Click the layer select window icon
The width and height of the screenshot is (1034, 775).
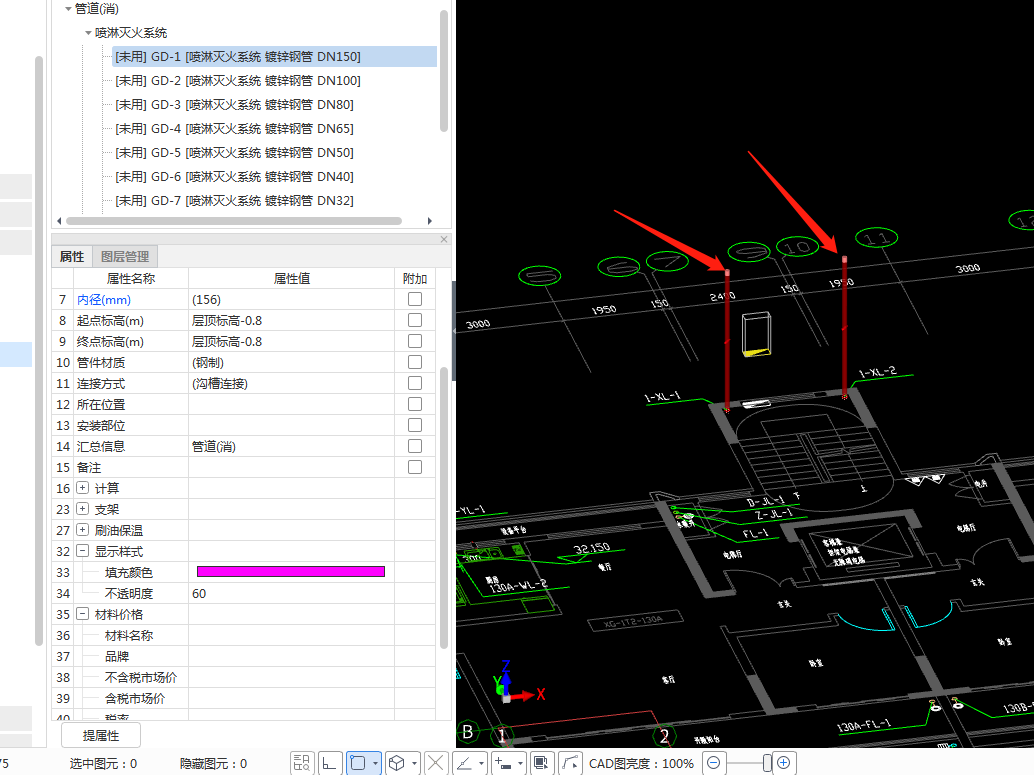tap(541, 763)
